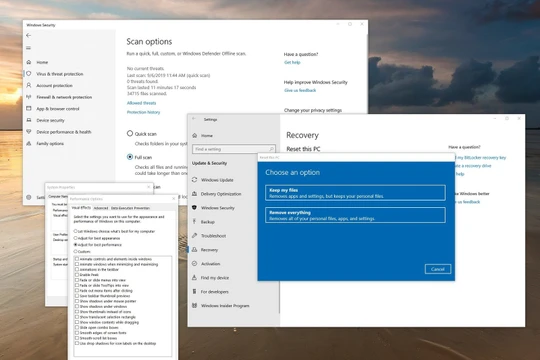Check Show window contents while dragging
The image size is (540, 360).
pos(77,322)
